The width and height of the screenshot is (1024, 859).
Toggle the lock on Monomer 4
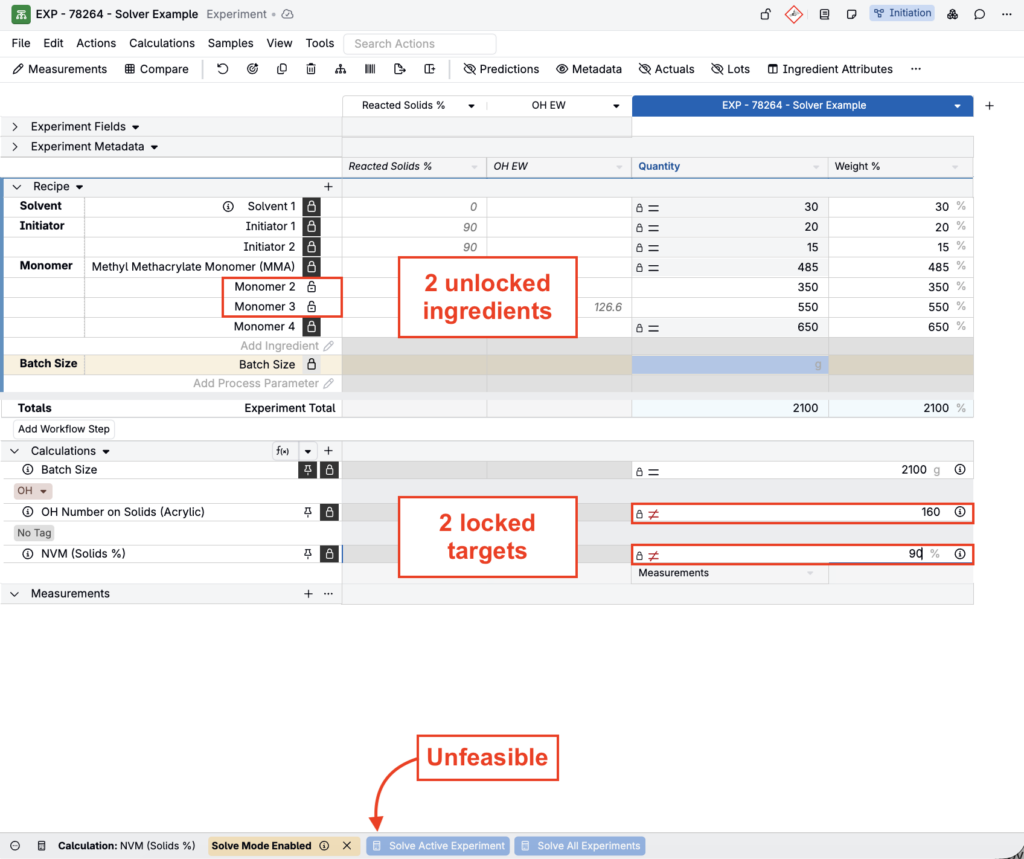click(x=312, y=327)
